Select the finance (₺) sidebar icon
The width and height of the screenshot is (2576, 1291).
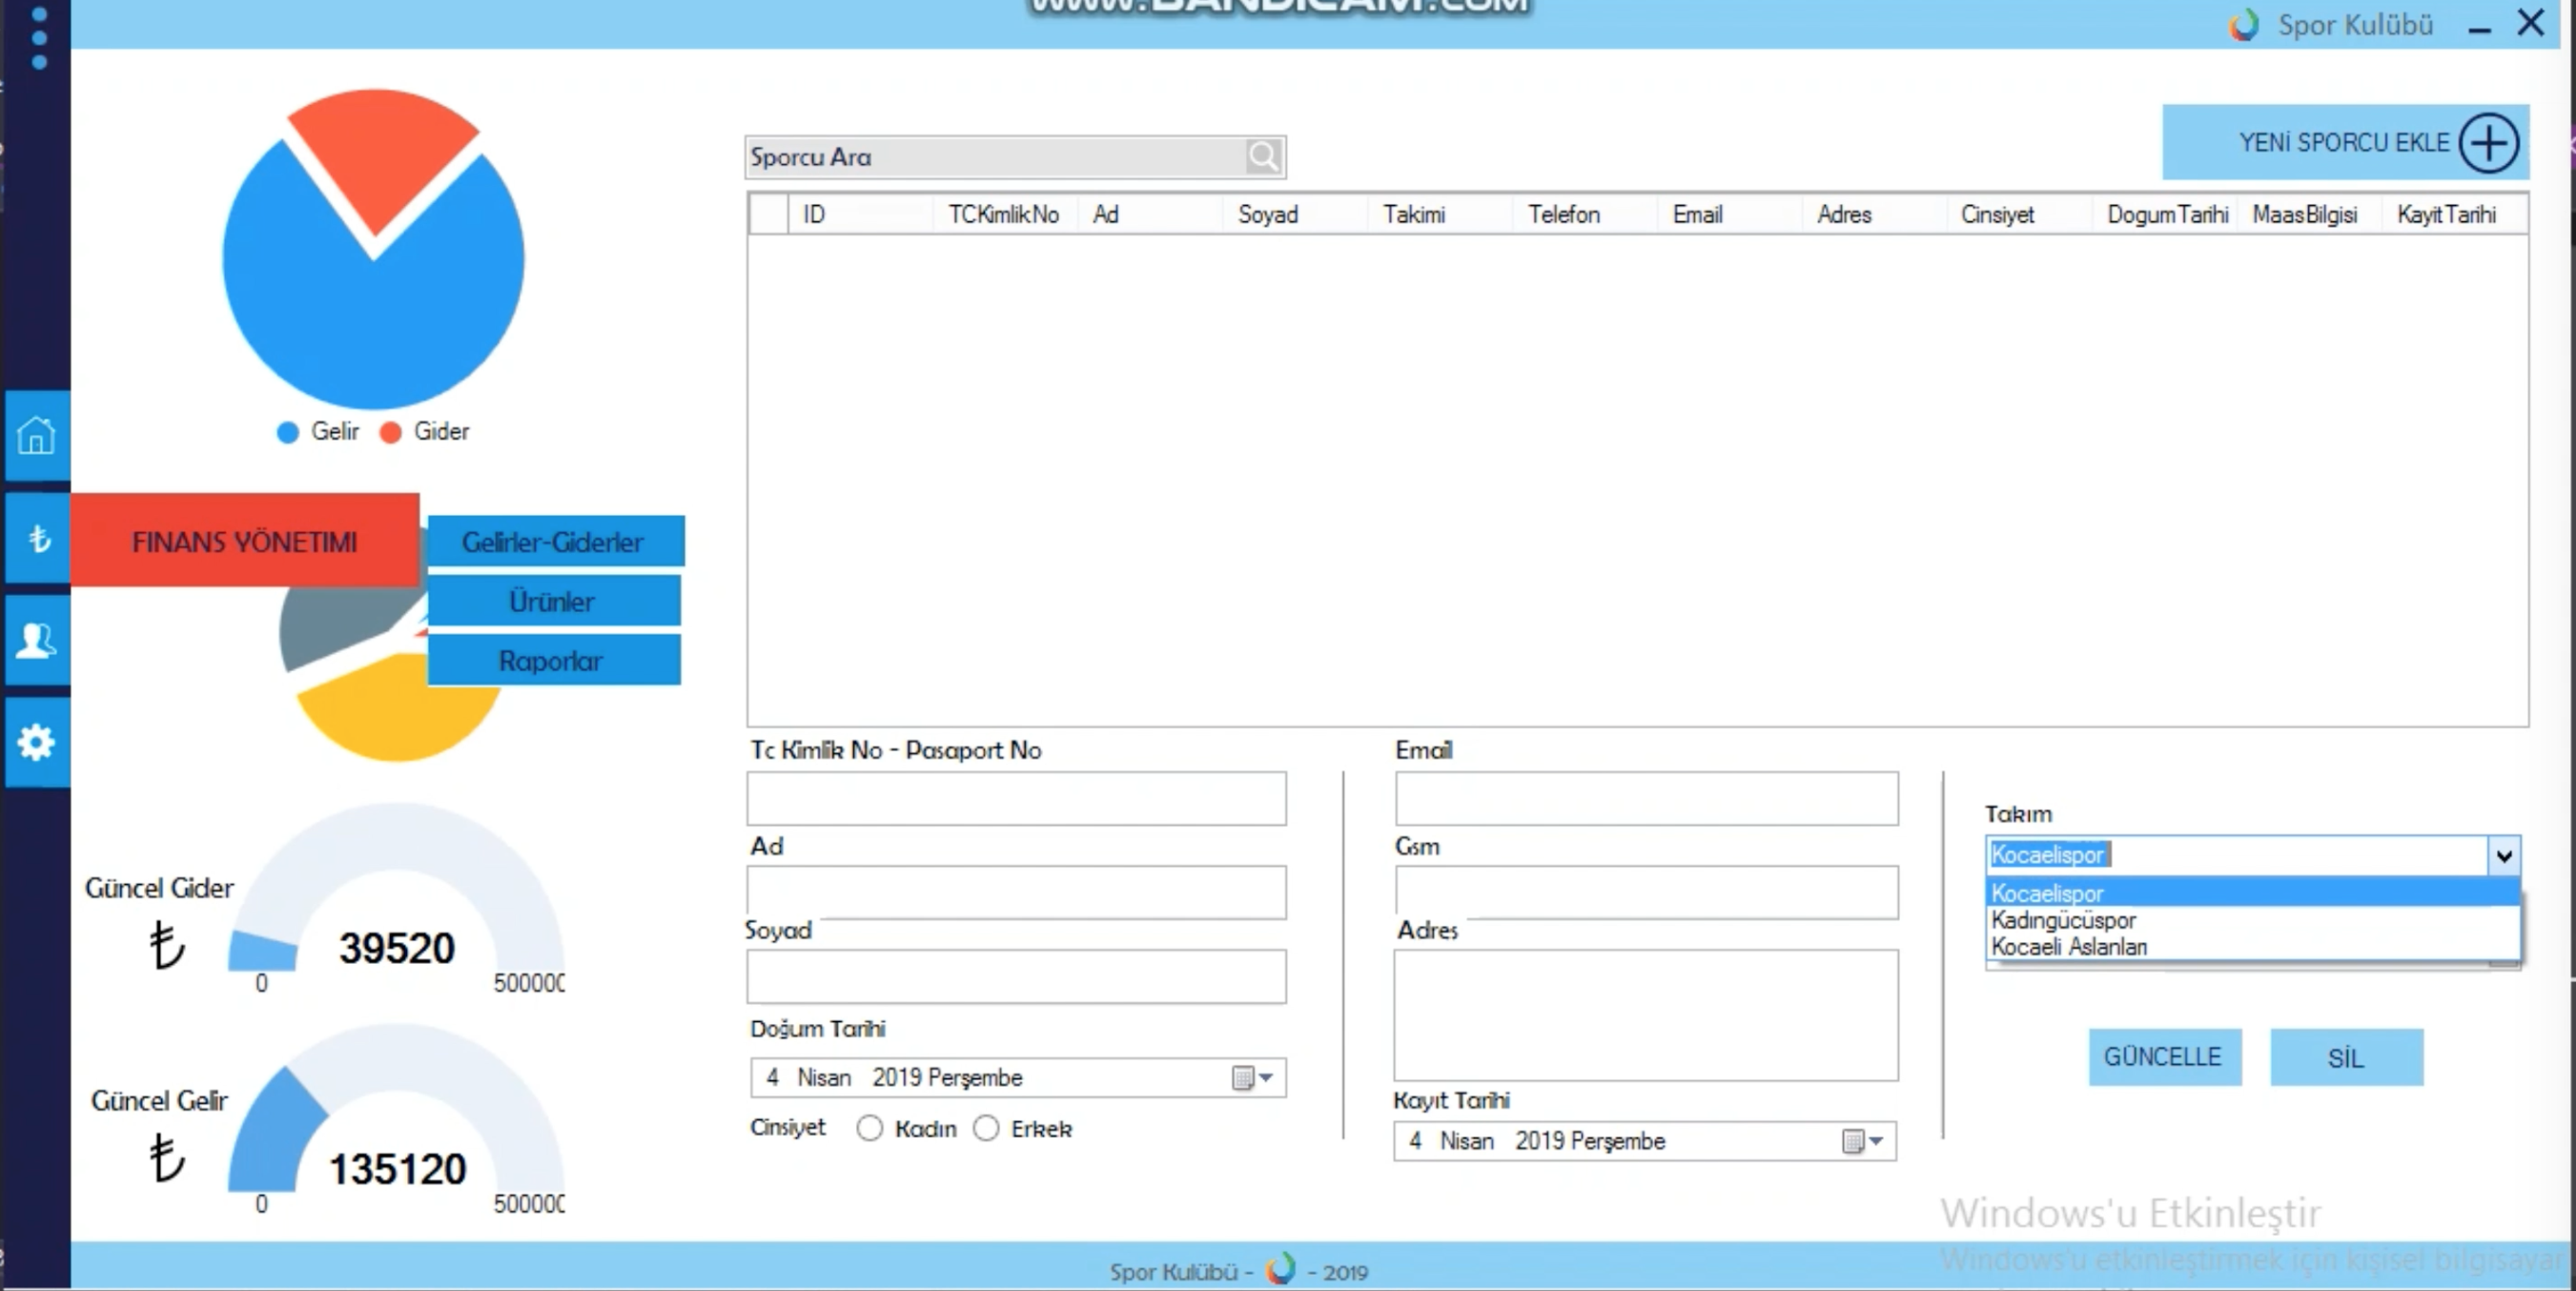click(x=37, y=539)
